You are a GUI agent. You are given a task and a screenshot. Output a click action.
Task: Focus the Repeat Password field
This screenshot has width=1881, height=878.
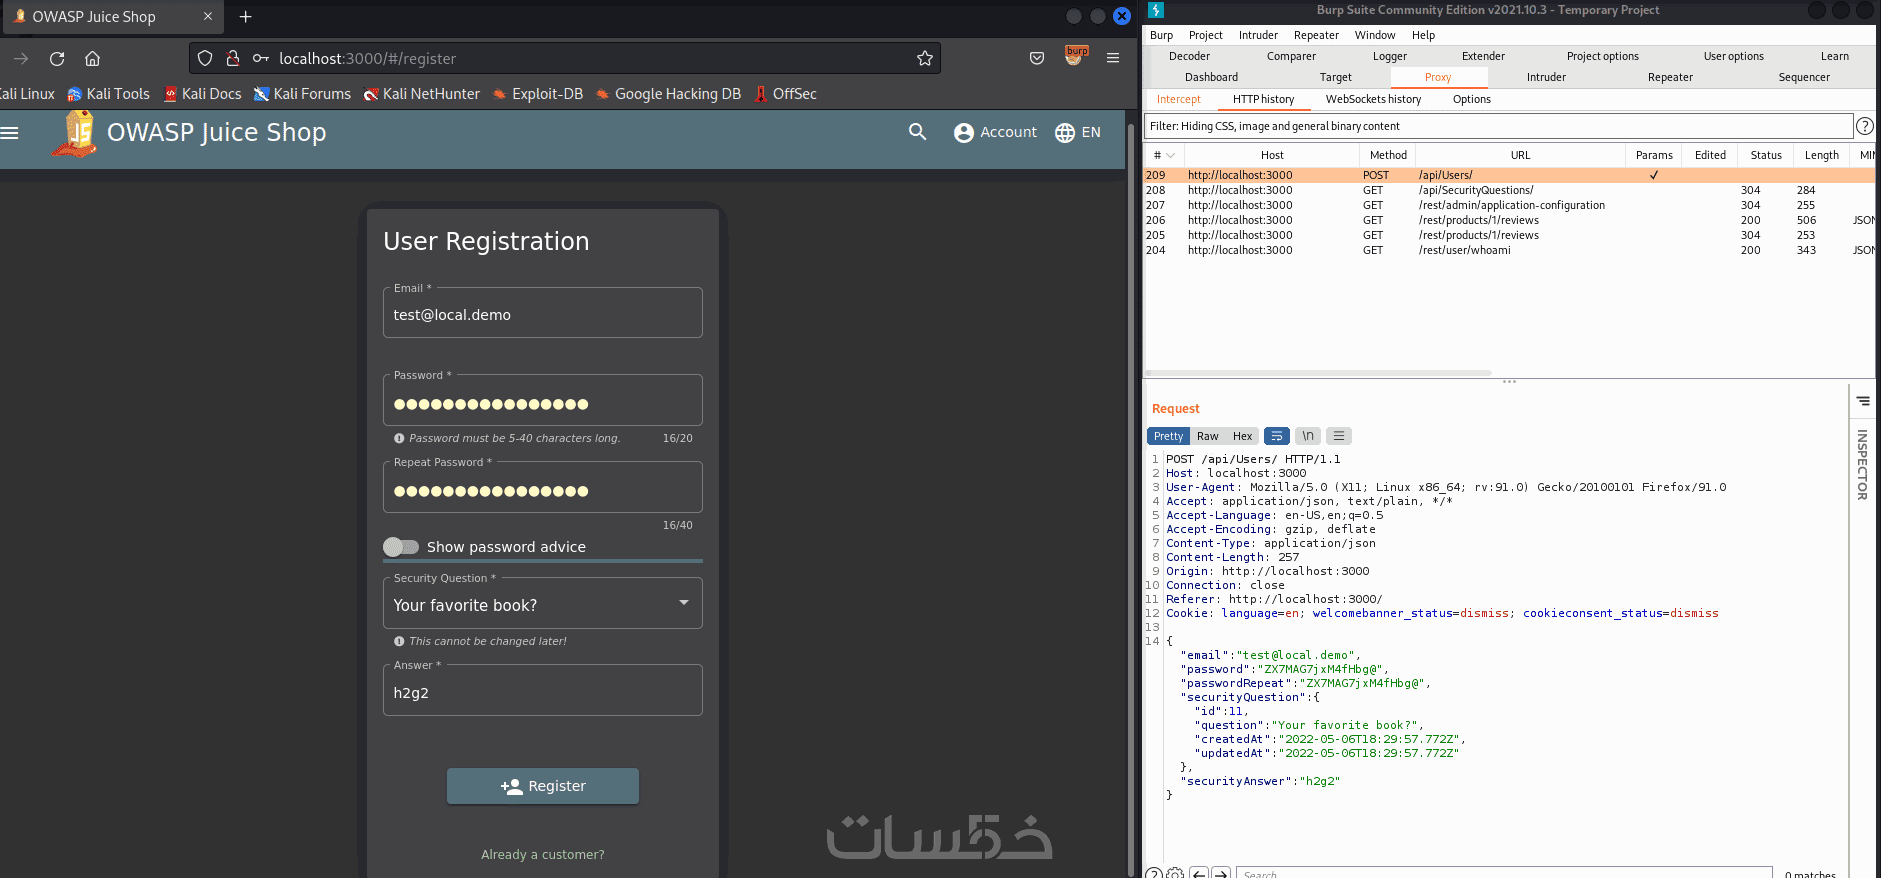(543, 488)
